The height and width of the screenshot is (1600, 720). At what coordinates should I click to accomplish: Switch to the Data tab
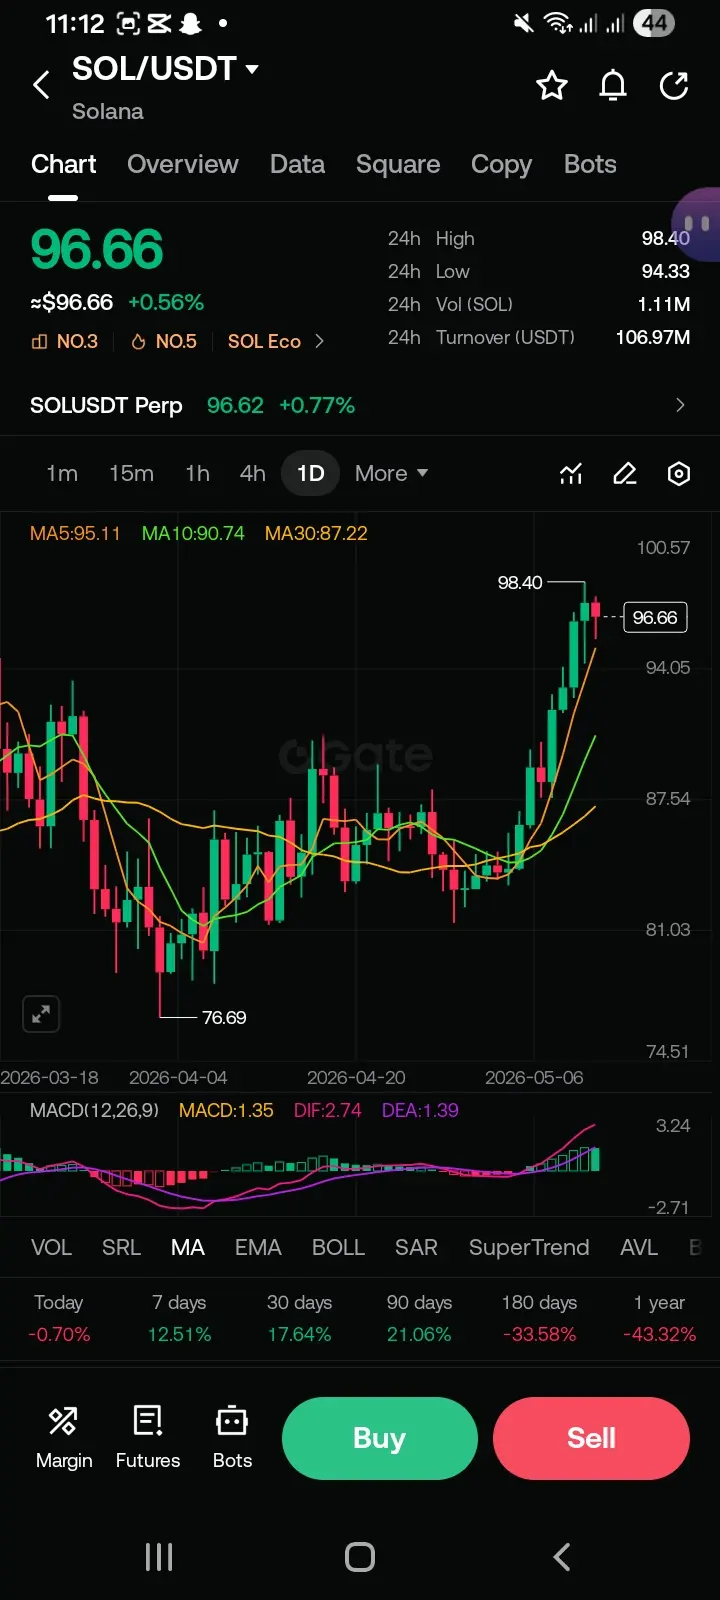point(297,164)
